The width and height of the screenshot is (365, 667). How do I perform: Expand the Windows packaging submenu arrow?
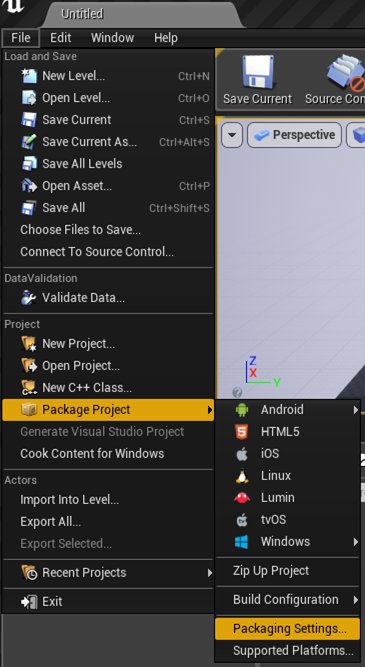click(x=355, y=542)
